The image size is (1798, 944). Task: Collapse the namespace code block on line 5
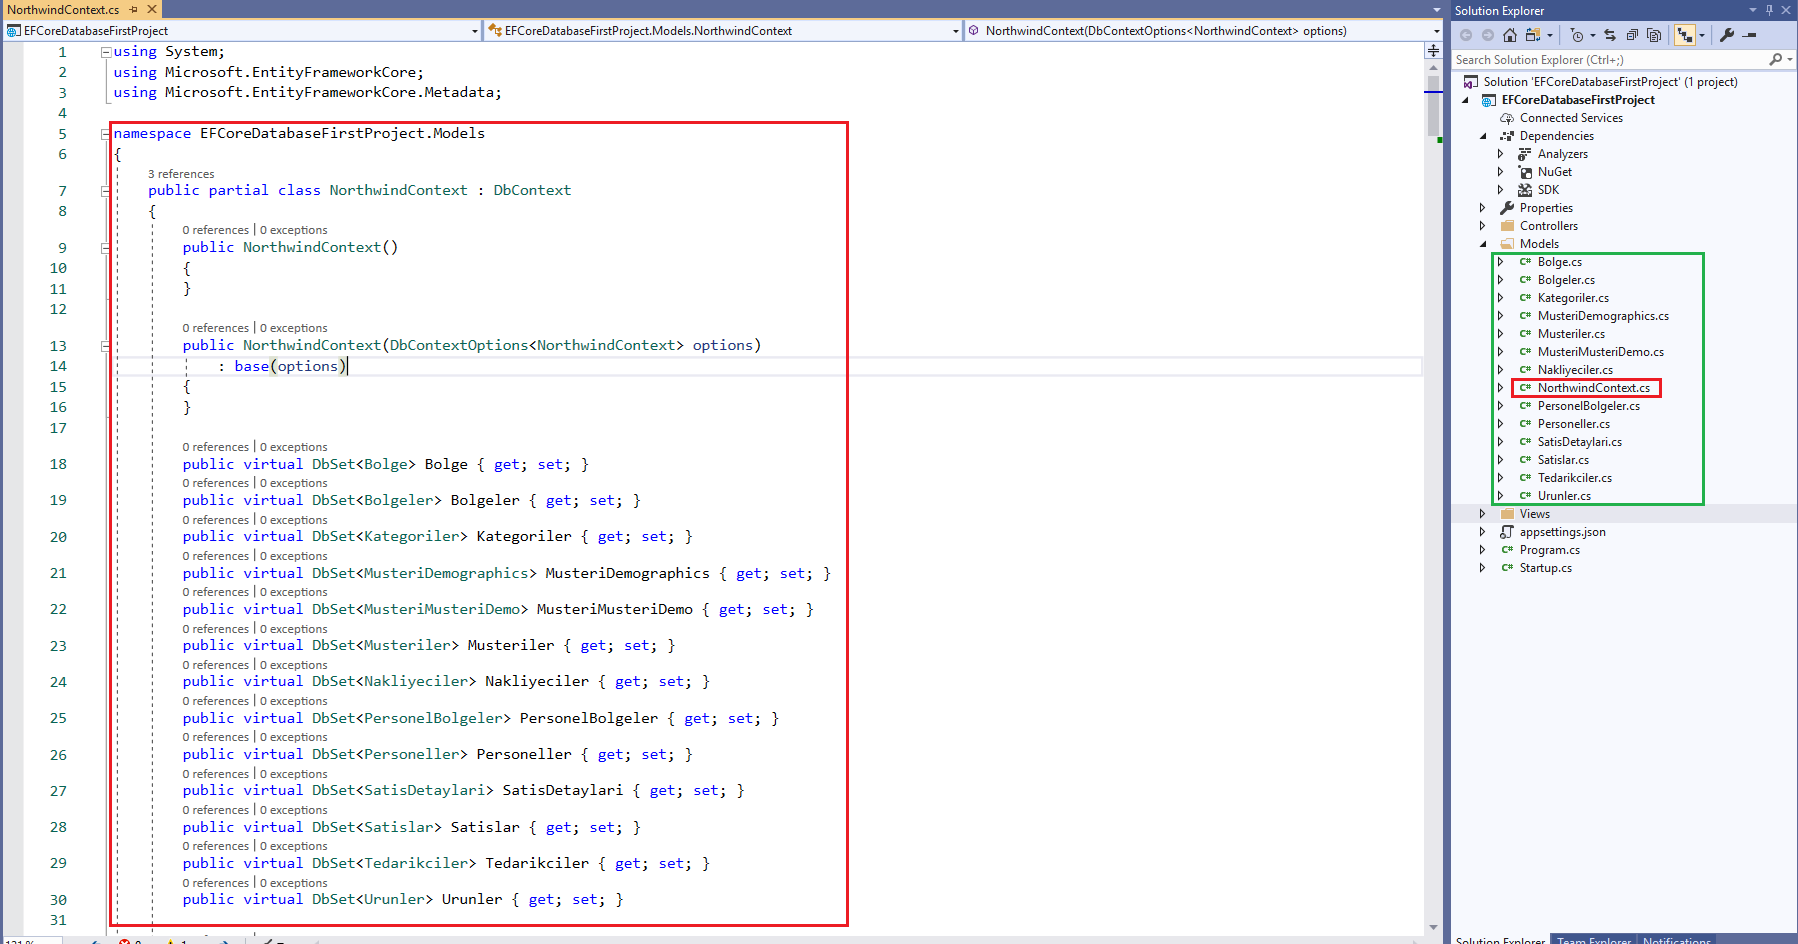click(x=105, y=134)
